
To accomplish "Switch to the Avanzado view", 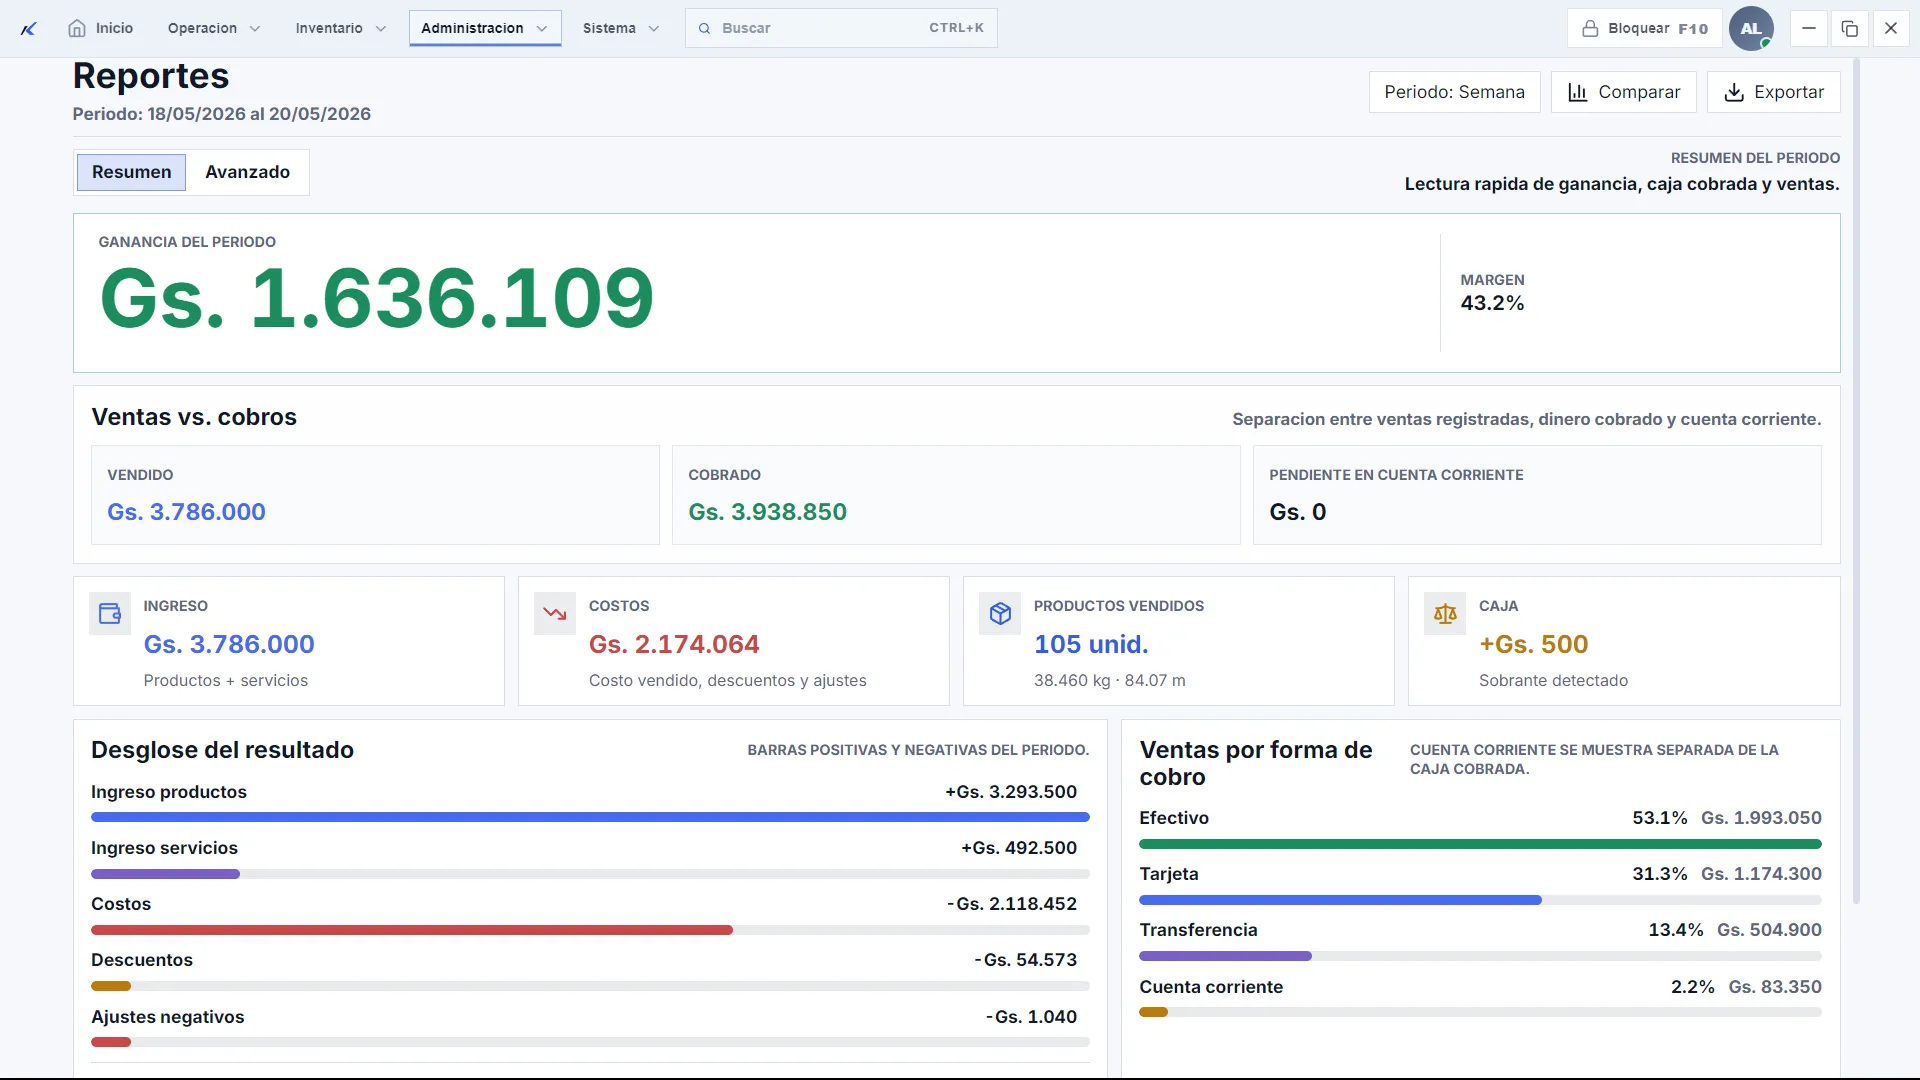I will point(247,172).
